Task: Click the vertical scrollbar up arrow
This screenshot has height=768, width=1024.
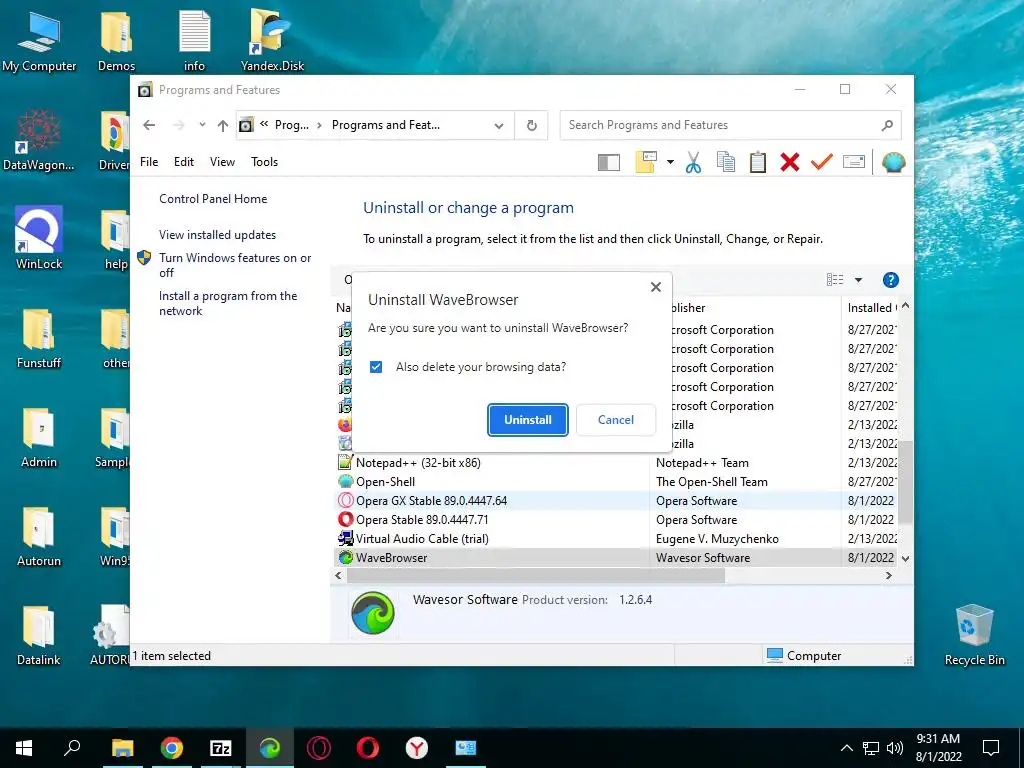Action: point(905,305)
